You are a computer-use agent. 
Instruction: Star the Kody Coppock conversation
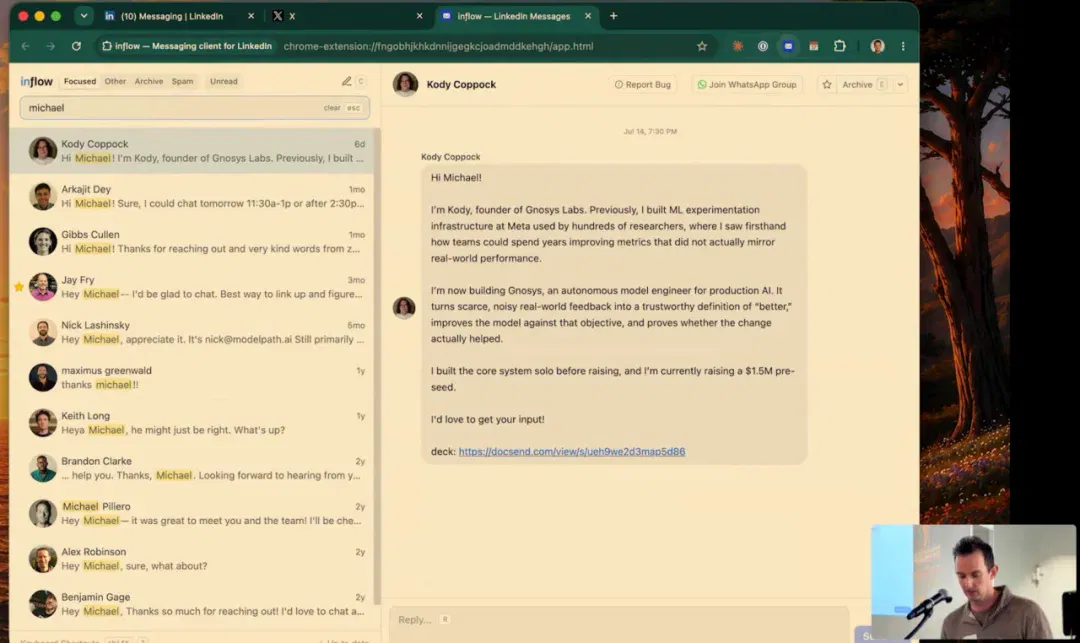[827, 85]
